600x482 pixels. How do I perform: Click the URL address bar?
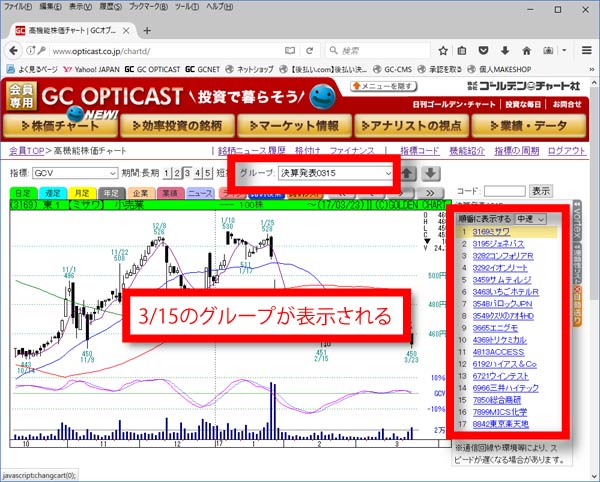pyautogui.click(x=166, y=50)
